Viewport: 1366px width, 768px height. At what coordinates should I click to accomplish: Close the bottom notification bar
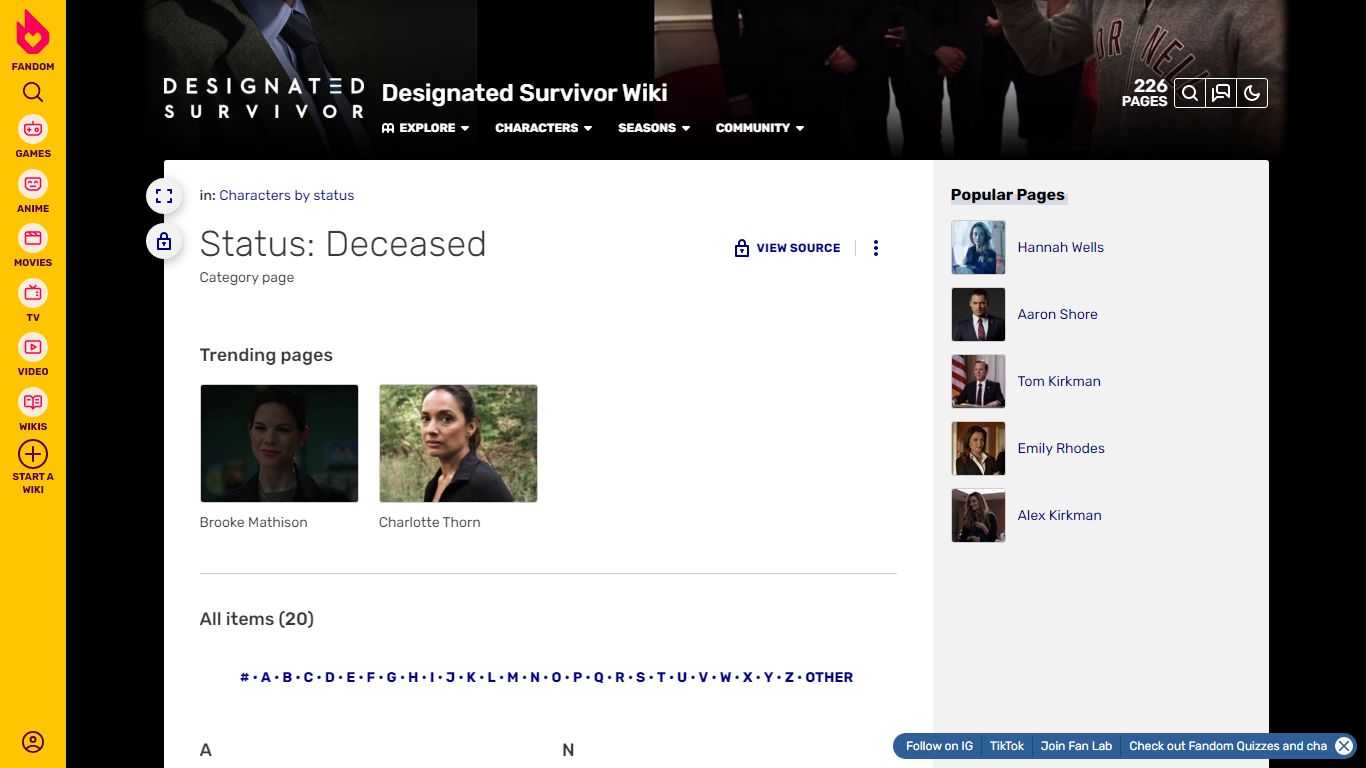pos(1344,746)
